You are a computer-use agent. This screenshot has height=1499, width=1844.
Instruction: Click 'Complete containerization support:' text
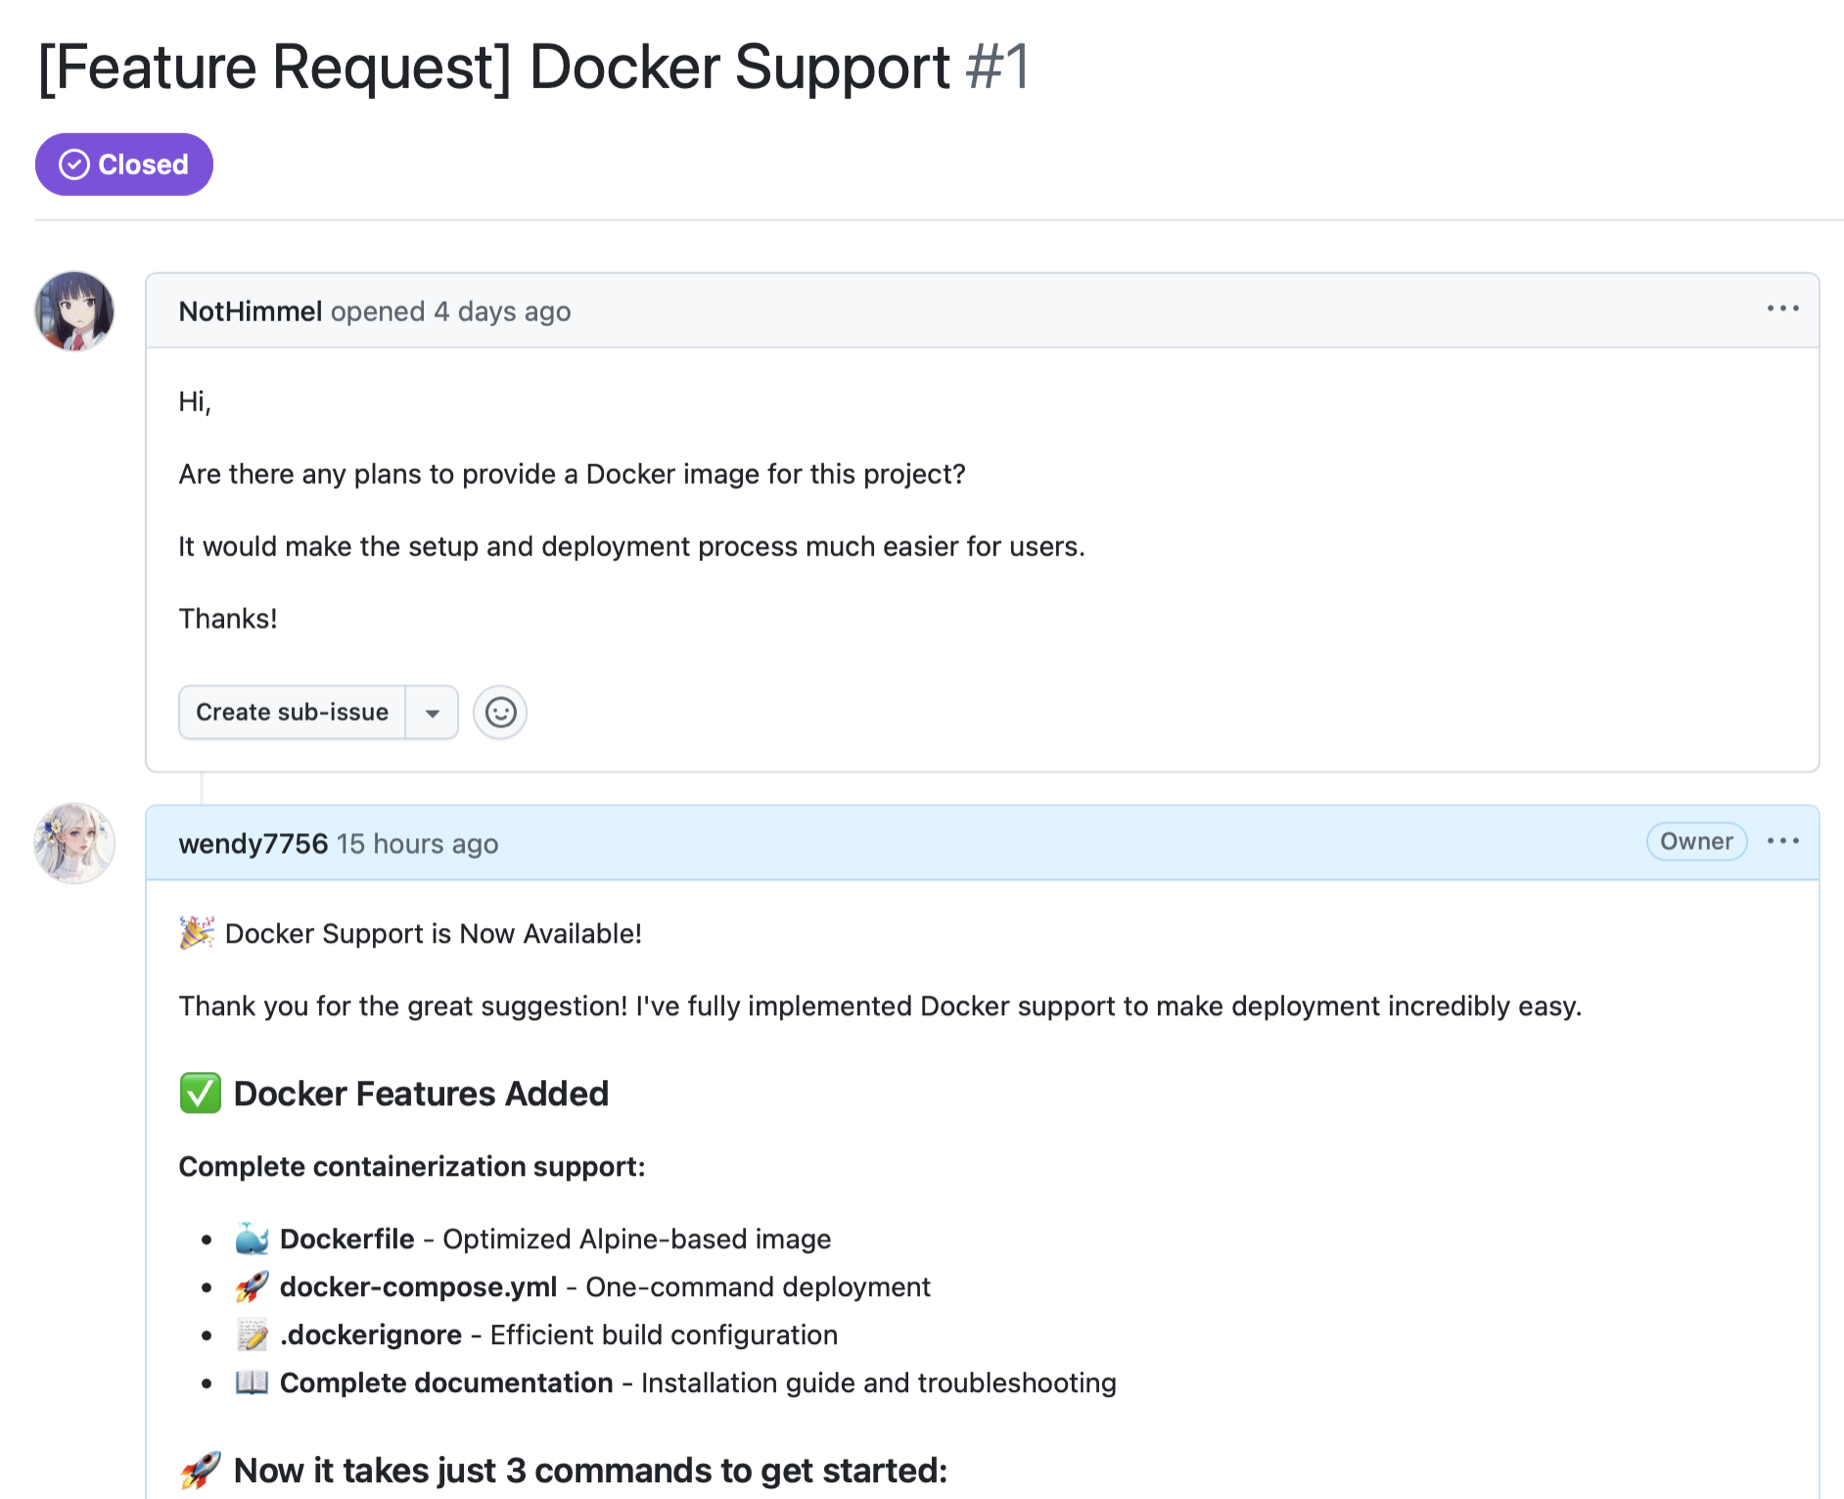tap(412, 1166)
